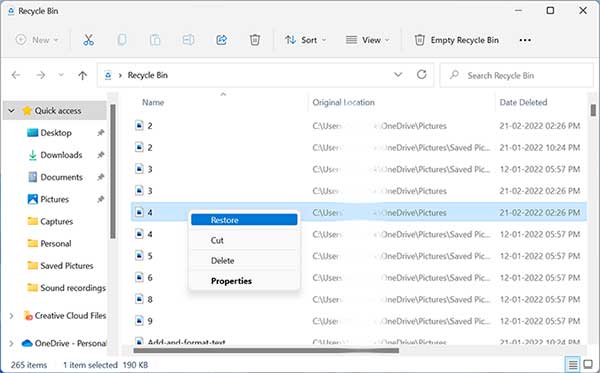This screenshot has height=373, width=600.
Task: Click the Rename icon in toolbar
Action: coord(188,40)
